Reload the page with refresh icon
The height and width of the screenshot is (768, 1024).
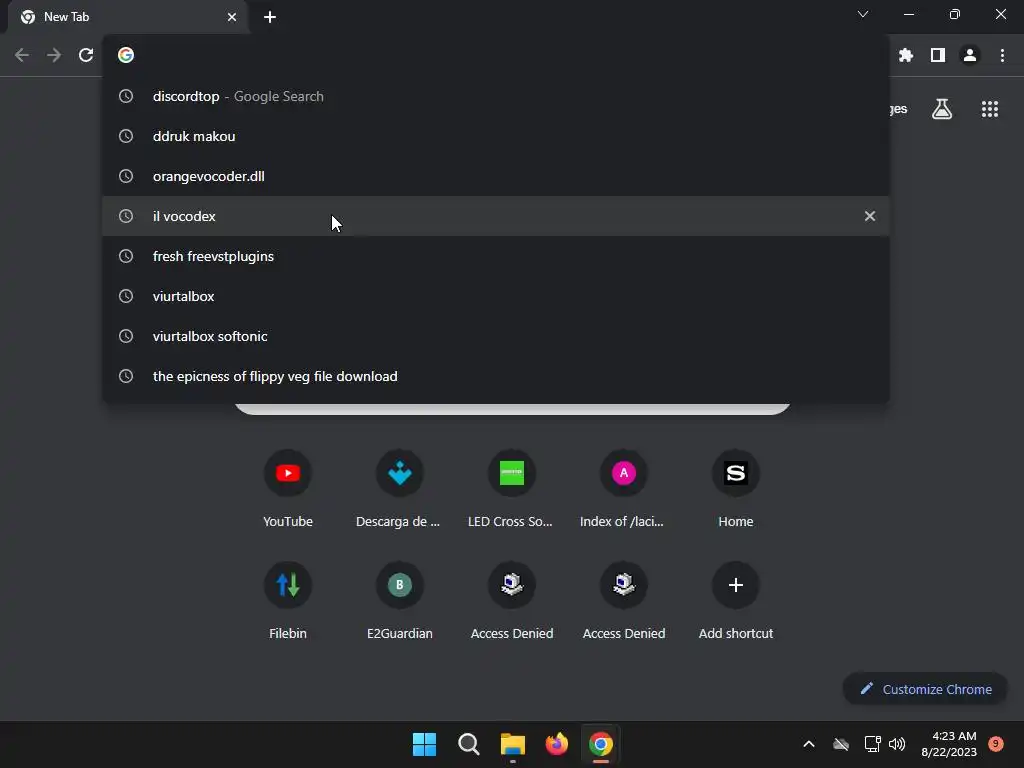click(x=86, y=56)
